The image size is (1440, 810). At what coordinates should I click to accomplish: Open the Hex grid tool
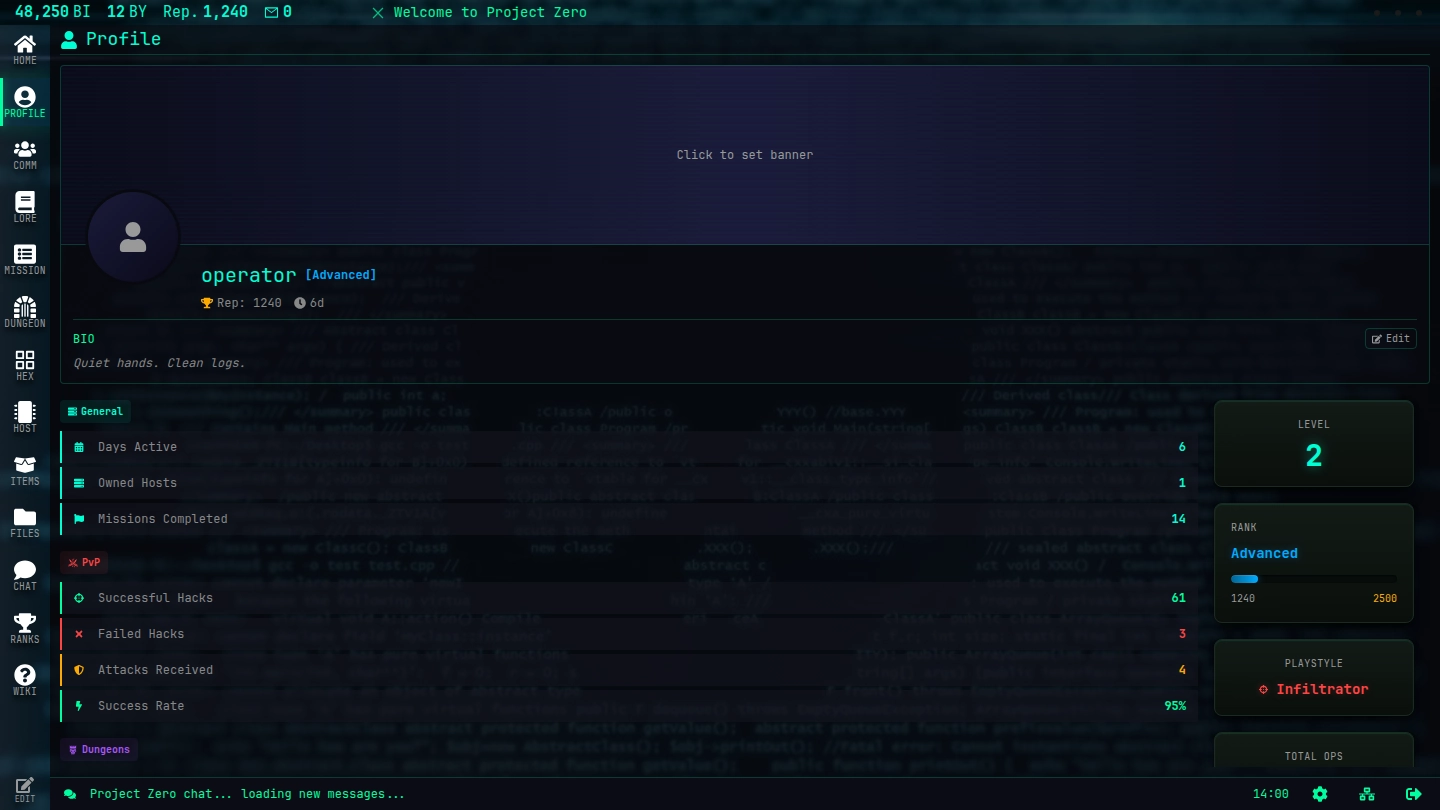(25, 365)
